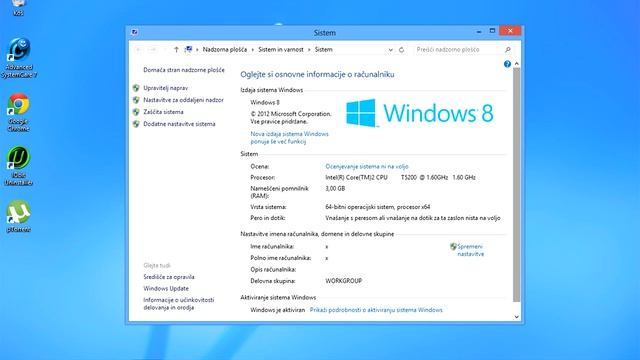Click the scrollbar up arrow
This screenshot has width=640, height=360.
point(516,64)
